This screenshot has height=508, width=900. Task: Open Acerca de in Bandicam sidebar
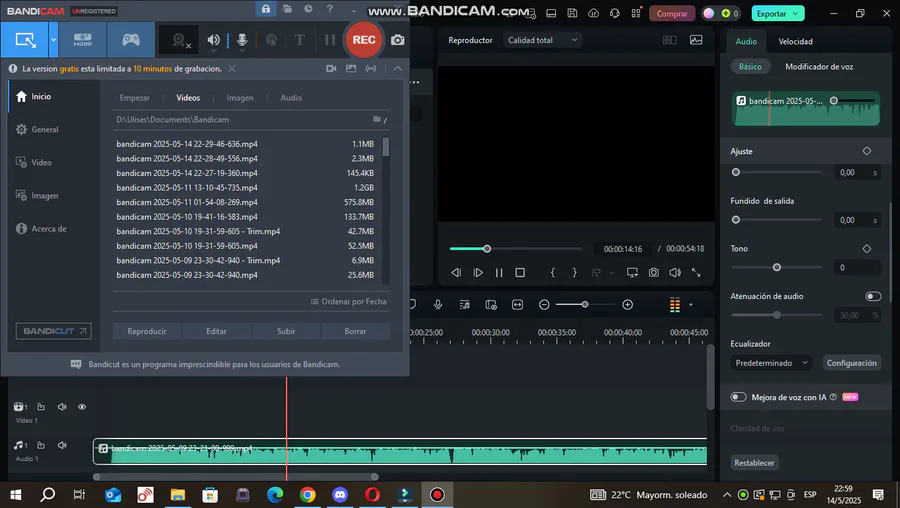click(x=49, y=228)
